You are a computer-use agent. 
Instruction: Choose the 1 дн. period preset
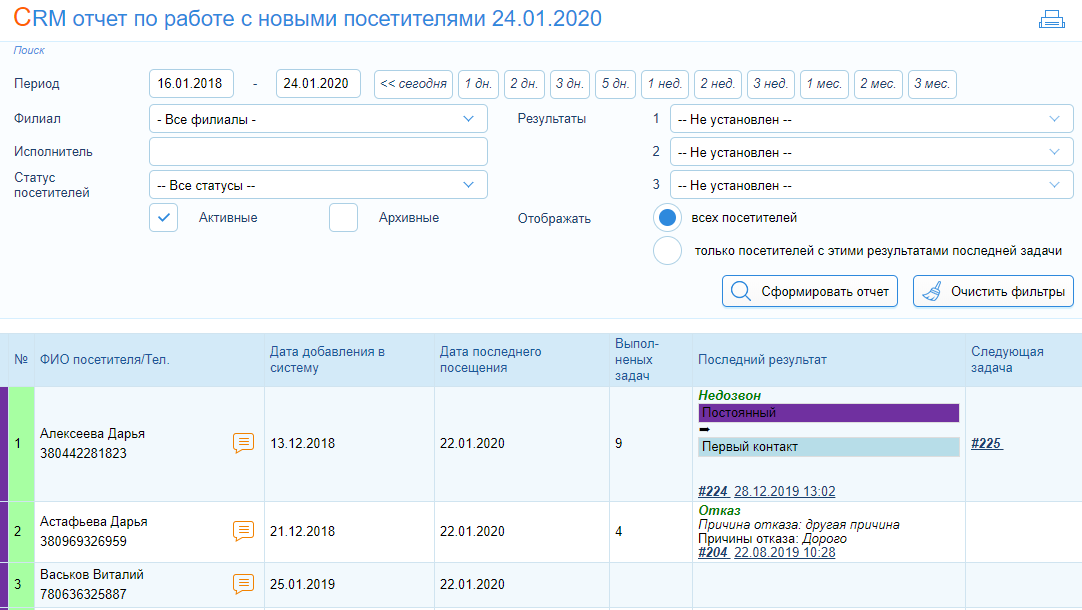click(x=478, y=84)
